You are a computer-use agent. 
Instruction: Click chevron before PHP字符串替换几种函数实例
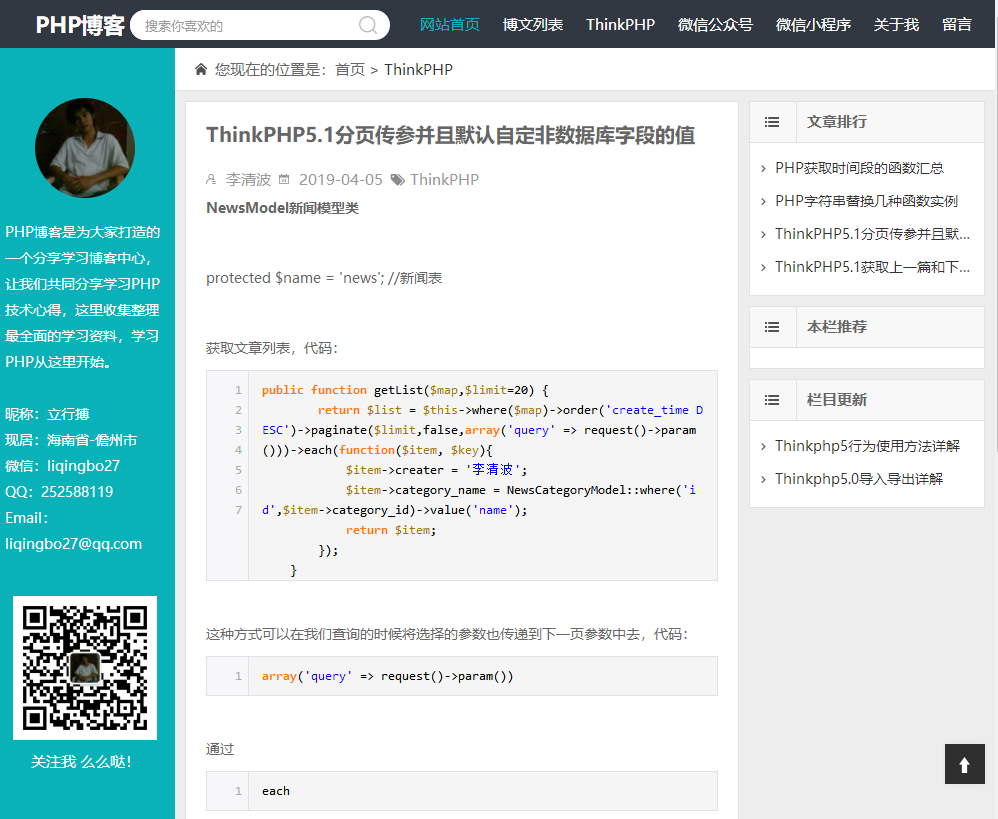tap(763, 202)
